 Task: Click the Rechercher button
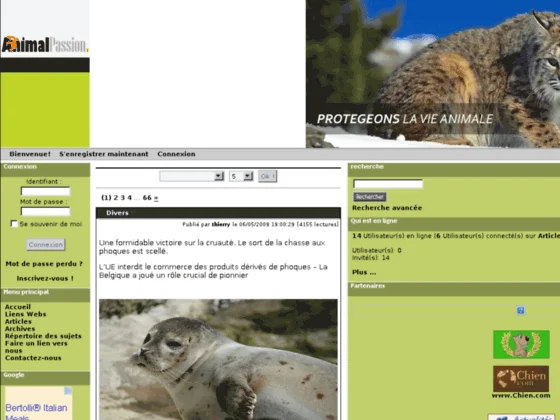coord(370,197)
